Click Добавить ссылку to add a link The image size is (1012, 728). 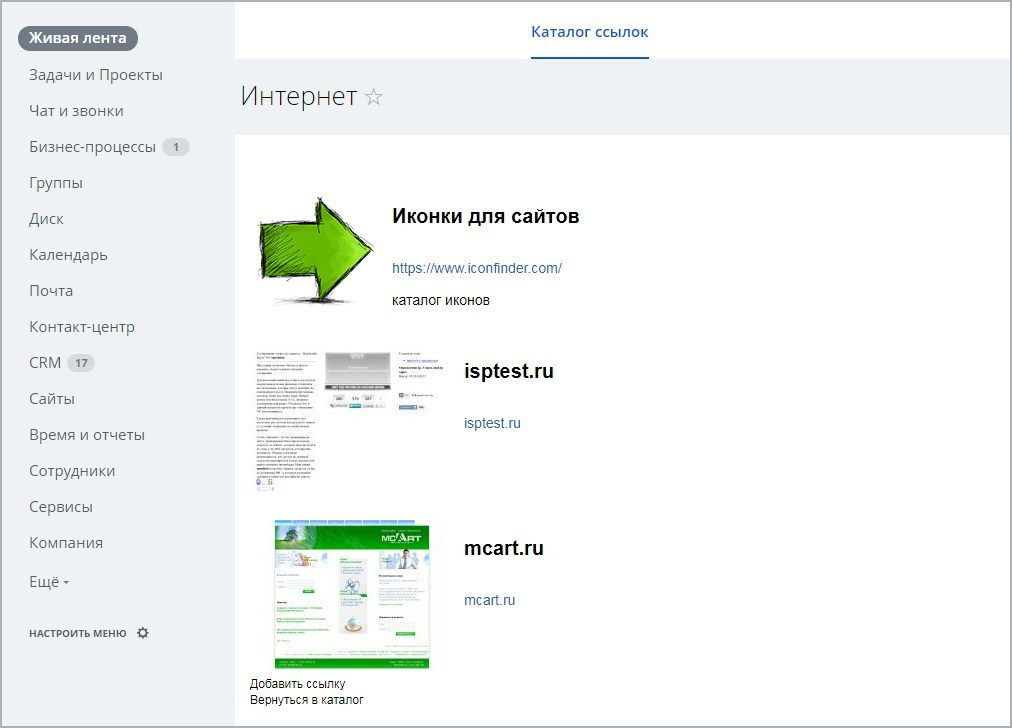pos(297,684)
